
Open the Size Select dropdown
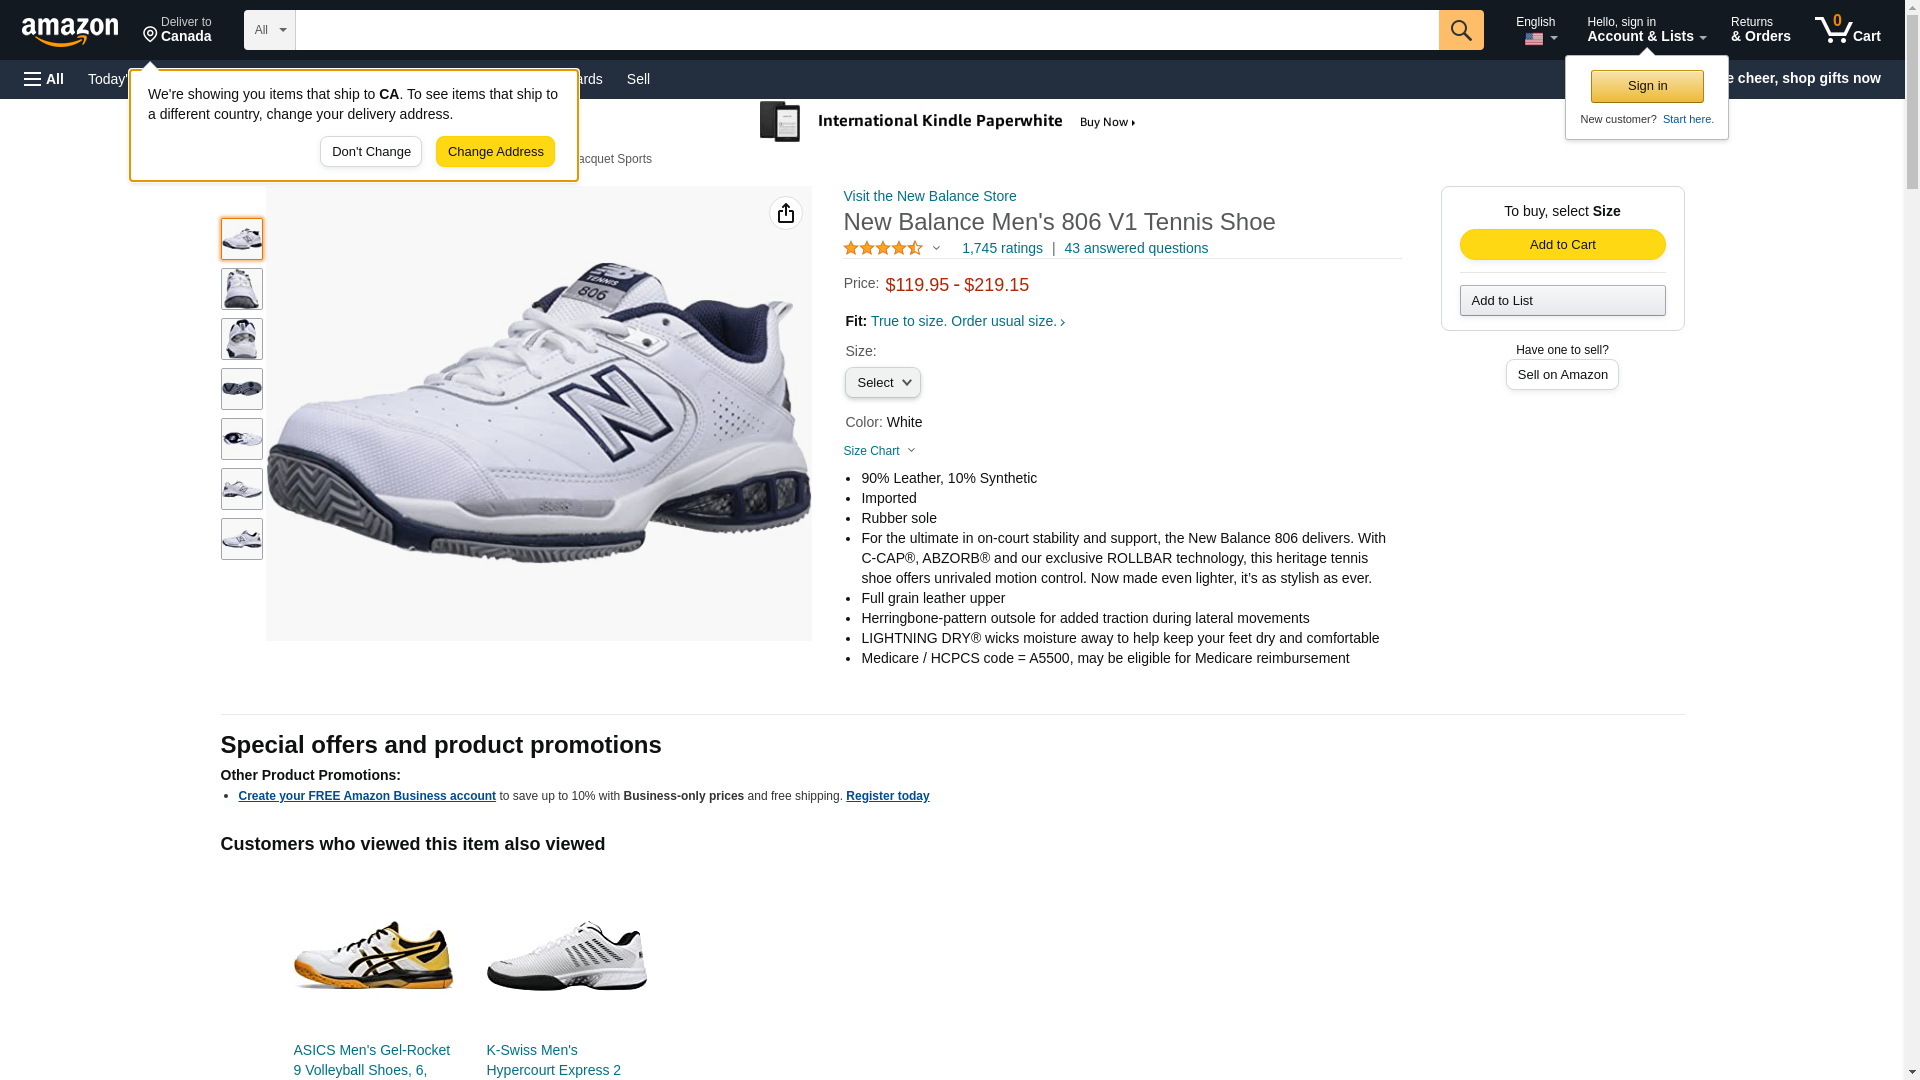[x=882, y=383]
